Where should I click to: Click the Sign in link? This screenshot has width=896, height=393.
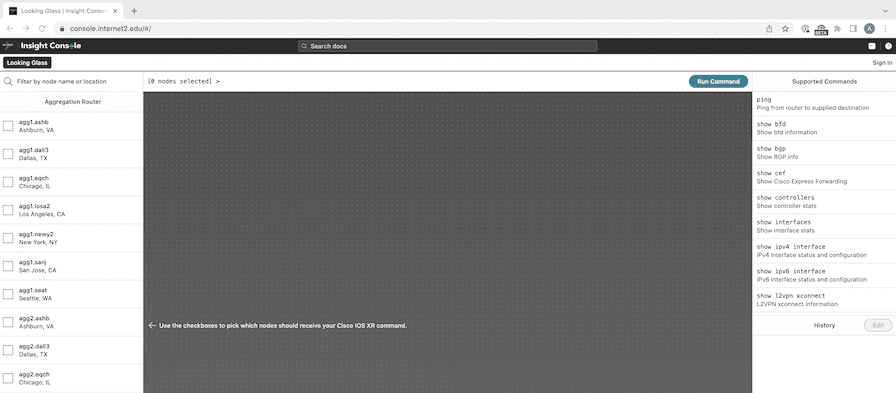pyautogui.click(x=882, y=63)
